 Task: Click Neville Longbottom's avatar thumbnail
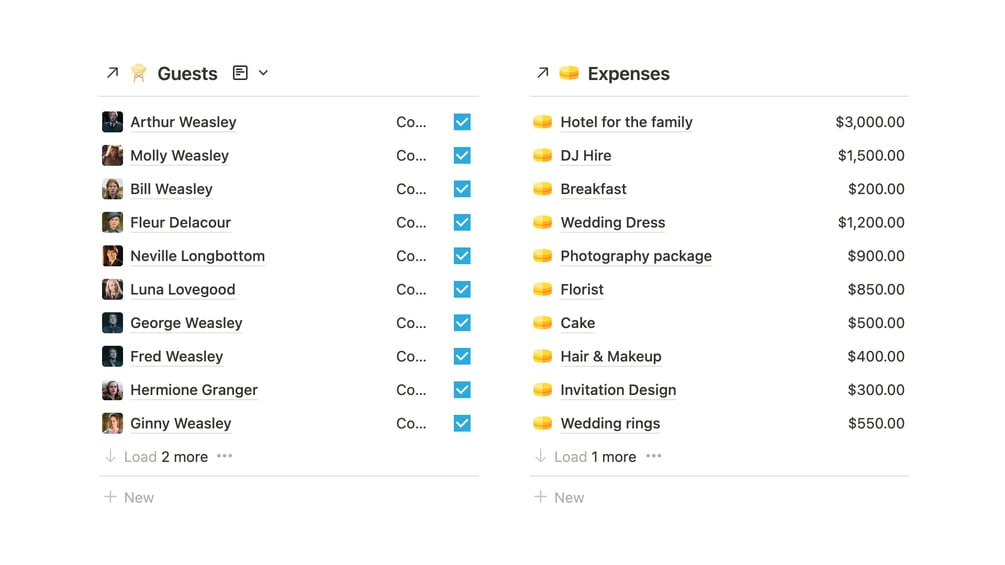pyautogui.click(x=113, y=256)
